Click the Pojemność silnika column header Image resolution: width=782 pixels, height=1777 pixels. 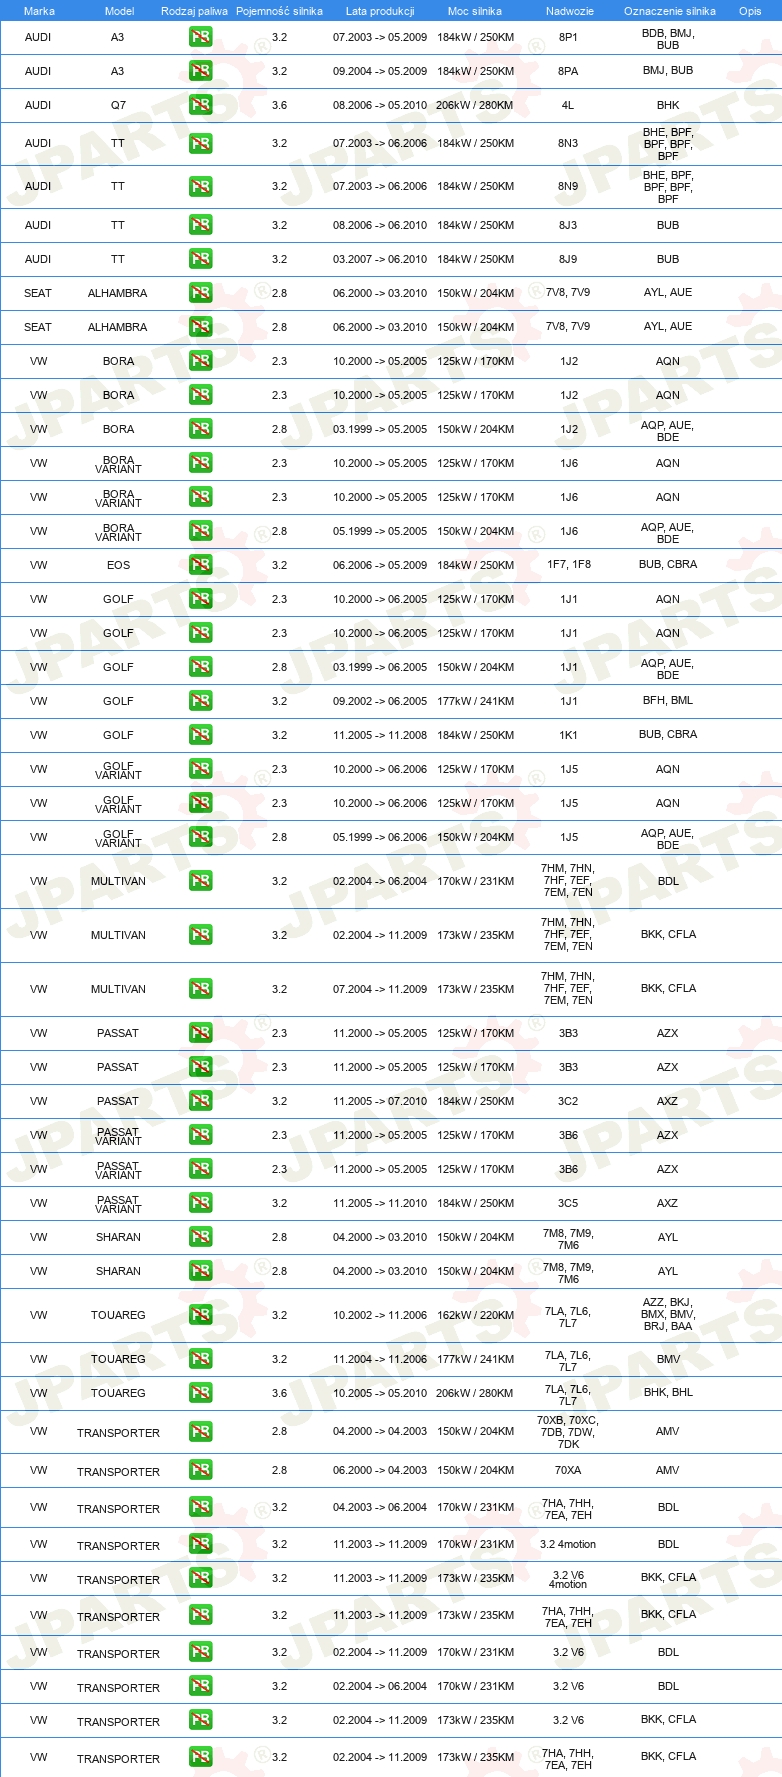click(279, 11)
